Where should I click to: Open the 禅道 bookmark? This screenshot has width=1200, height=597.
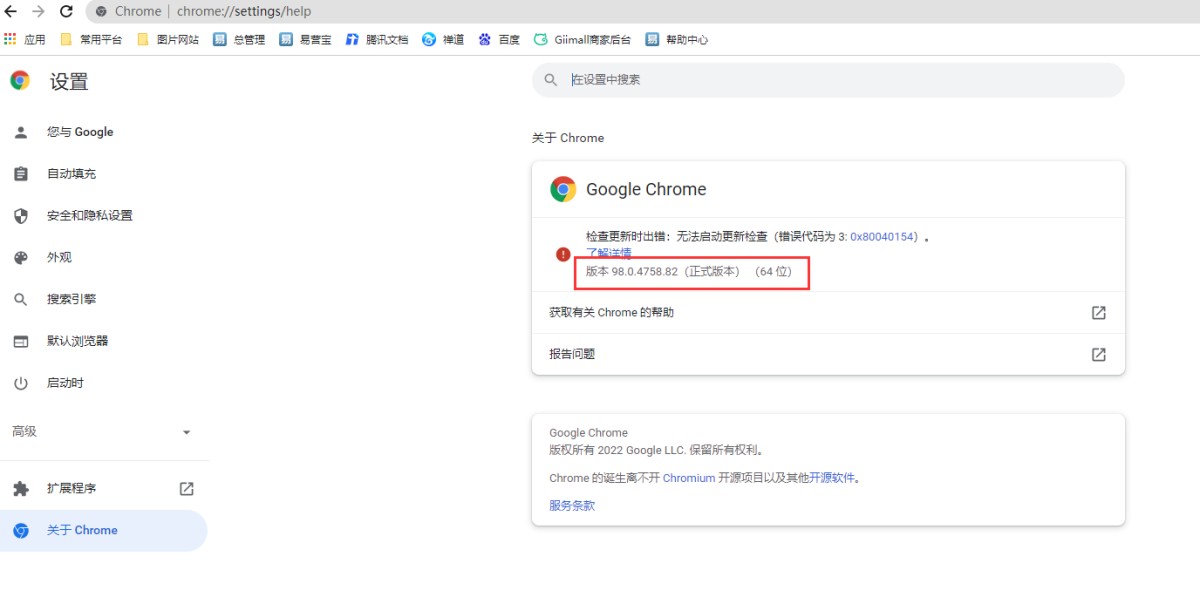[443, 39]
